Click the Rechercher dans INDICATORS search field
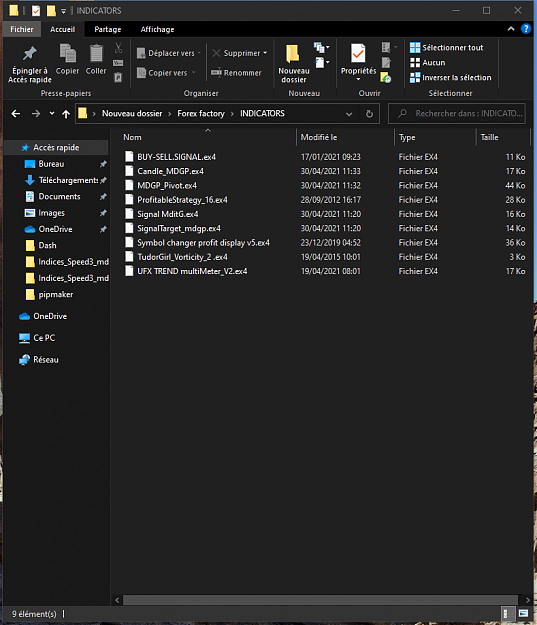Screen dimensions: 537x625 tap(457, 114)
